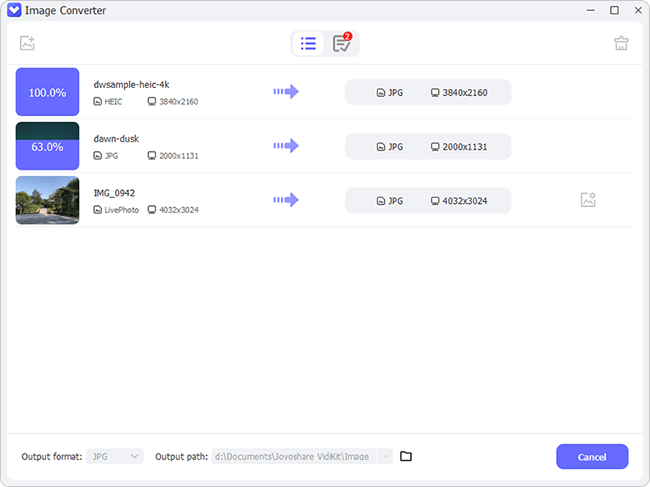Screen dimensions: 650x487
Task: Click the 100.0% progress thumbnail of dwsample-heic-4k
Action: pos(47,92)
